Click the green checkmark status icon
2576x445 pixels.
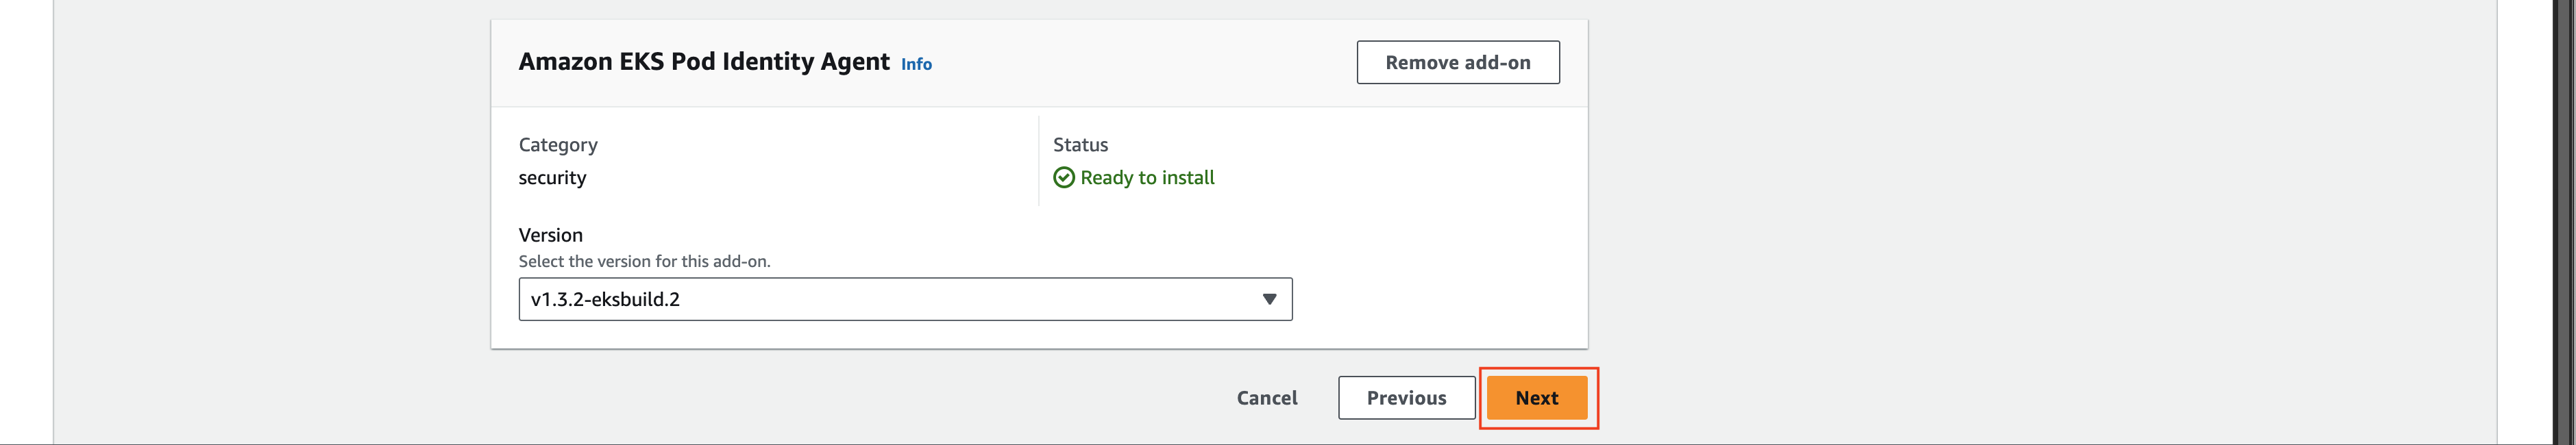tap(1064, 177)
